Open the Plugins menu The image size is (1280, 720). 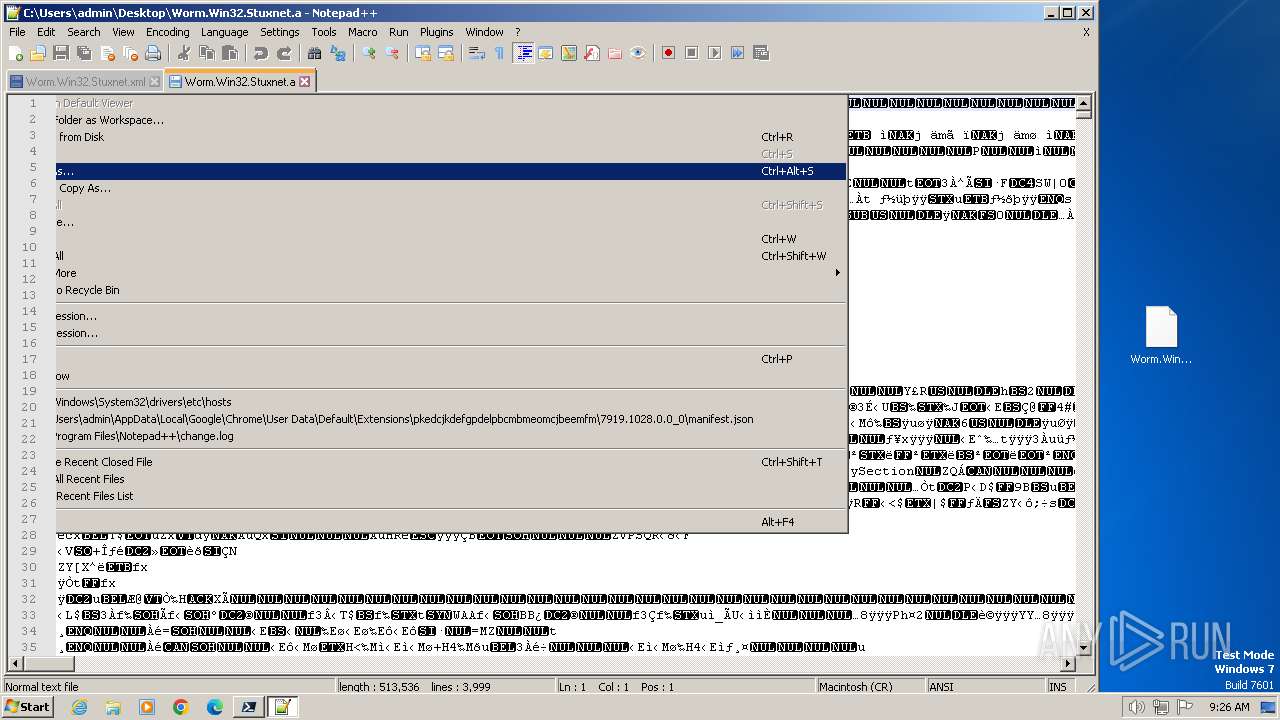point(437,32)
